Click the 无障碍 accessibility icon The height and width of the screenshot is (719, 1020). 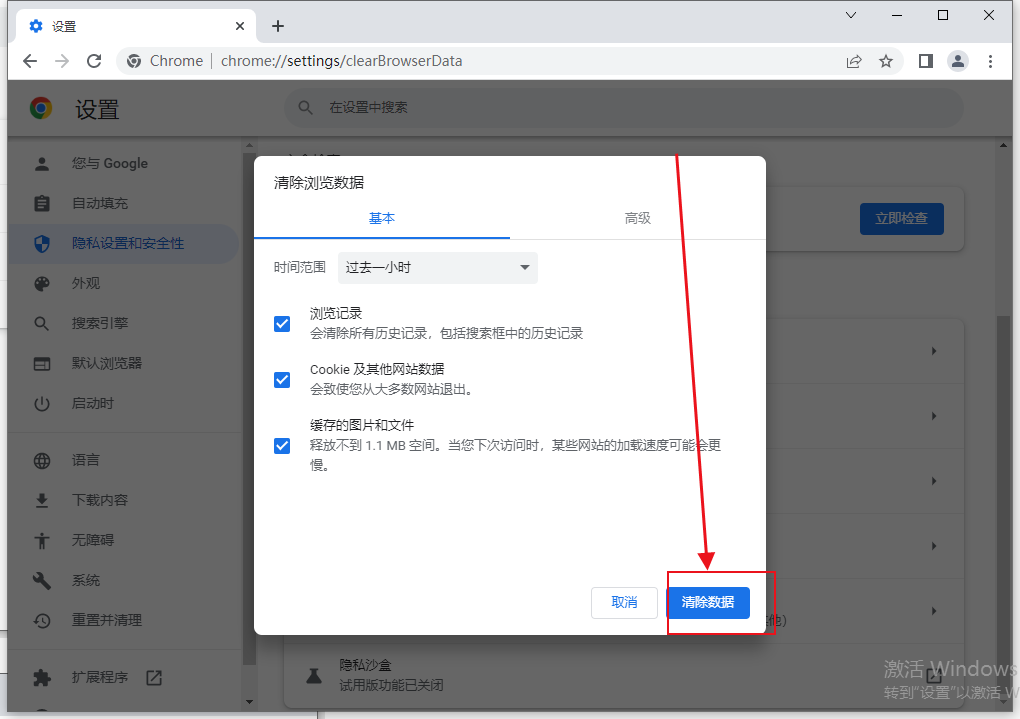(x=42, y=541)
